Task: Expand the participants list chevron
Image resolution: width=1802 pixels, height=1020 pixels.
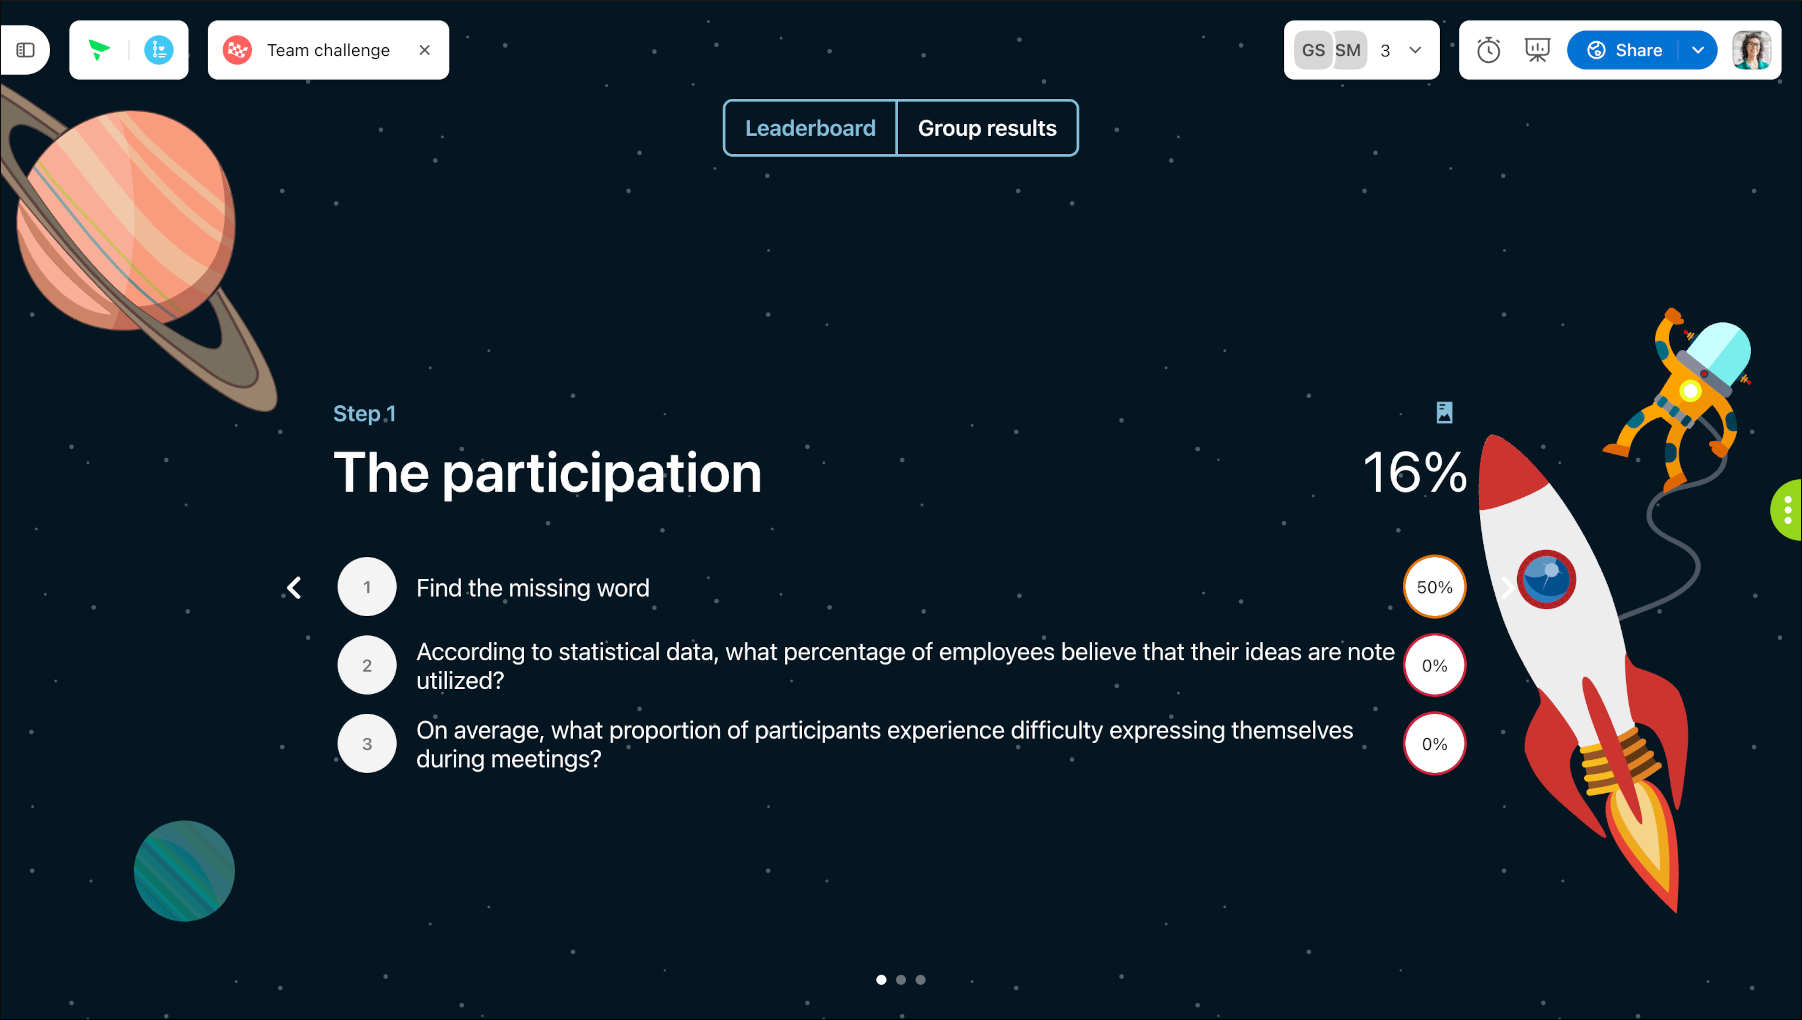Action: tap(1415, 50)
